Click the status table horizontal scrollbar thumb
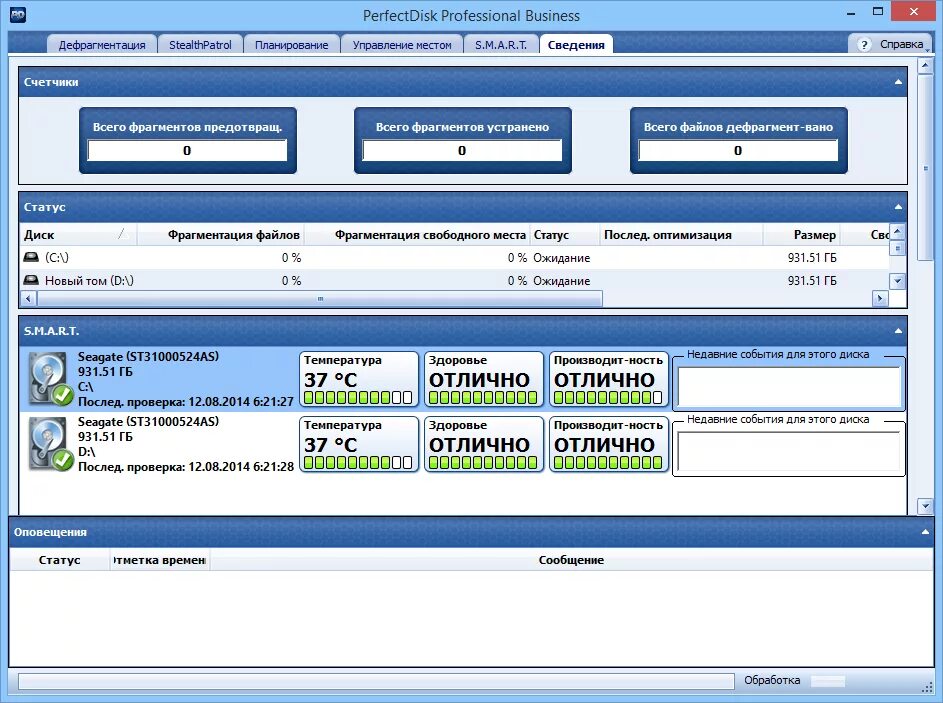Screen dimensions: 943x703 coord(320,298)
